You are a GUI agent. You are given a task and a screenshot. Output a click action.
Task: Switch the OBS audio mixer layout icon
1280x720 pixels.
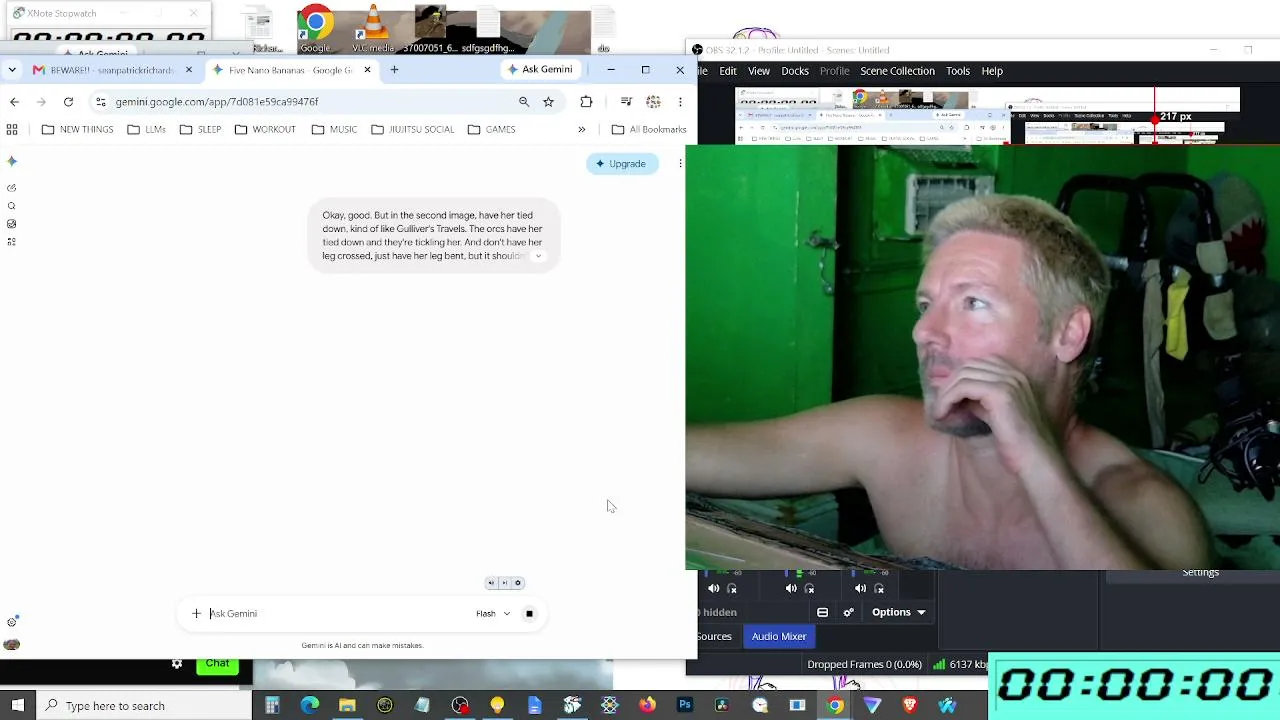click(x=822, y=612)
